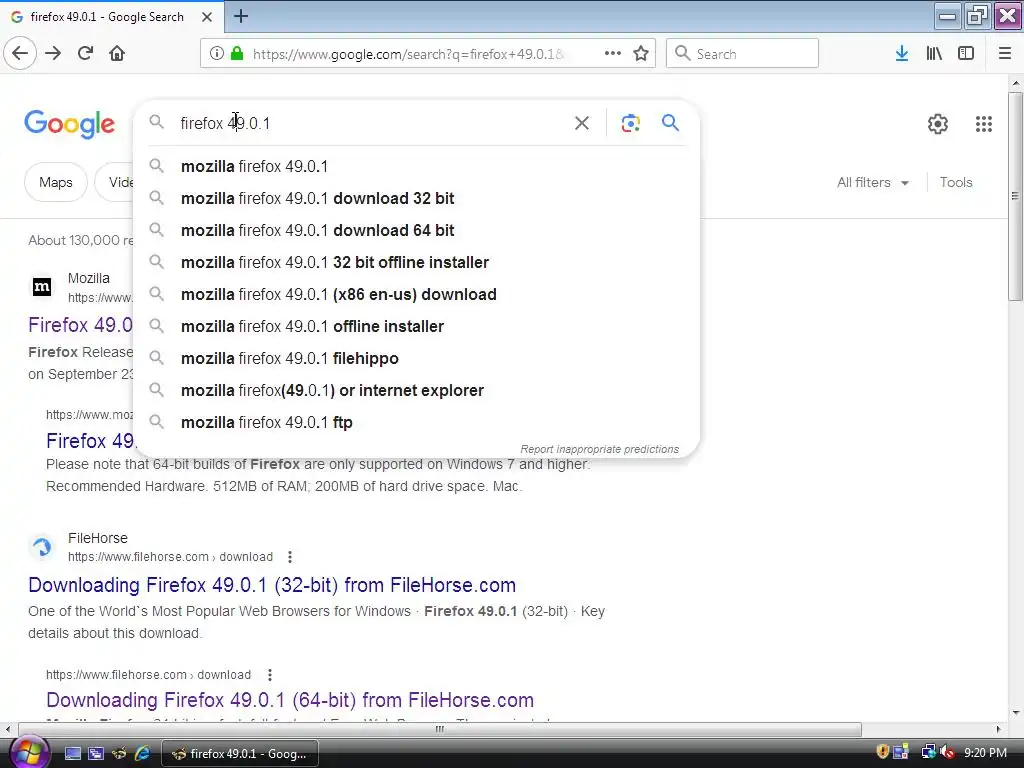1024x768 pixels.
Task: Click the firefox 49.0.1 taskbar button
Action: [240, 754]
